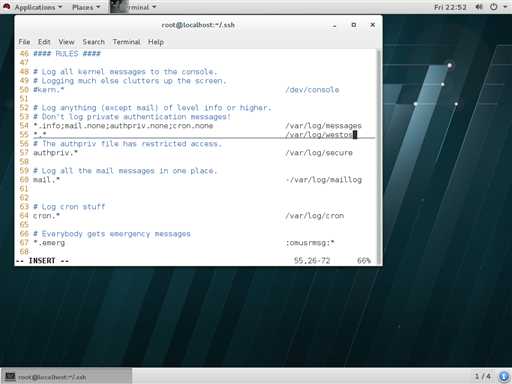Click the volume speaker icon
Viewport: 512px width, 384px height.
479,7
